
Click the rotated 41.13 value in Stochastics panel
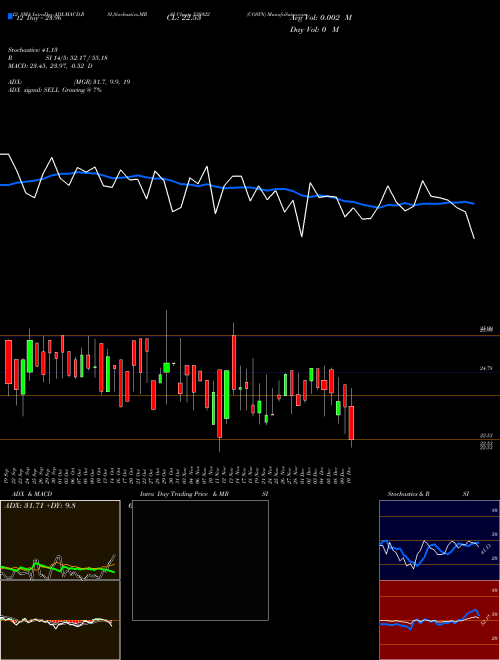(485, 548)
